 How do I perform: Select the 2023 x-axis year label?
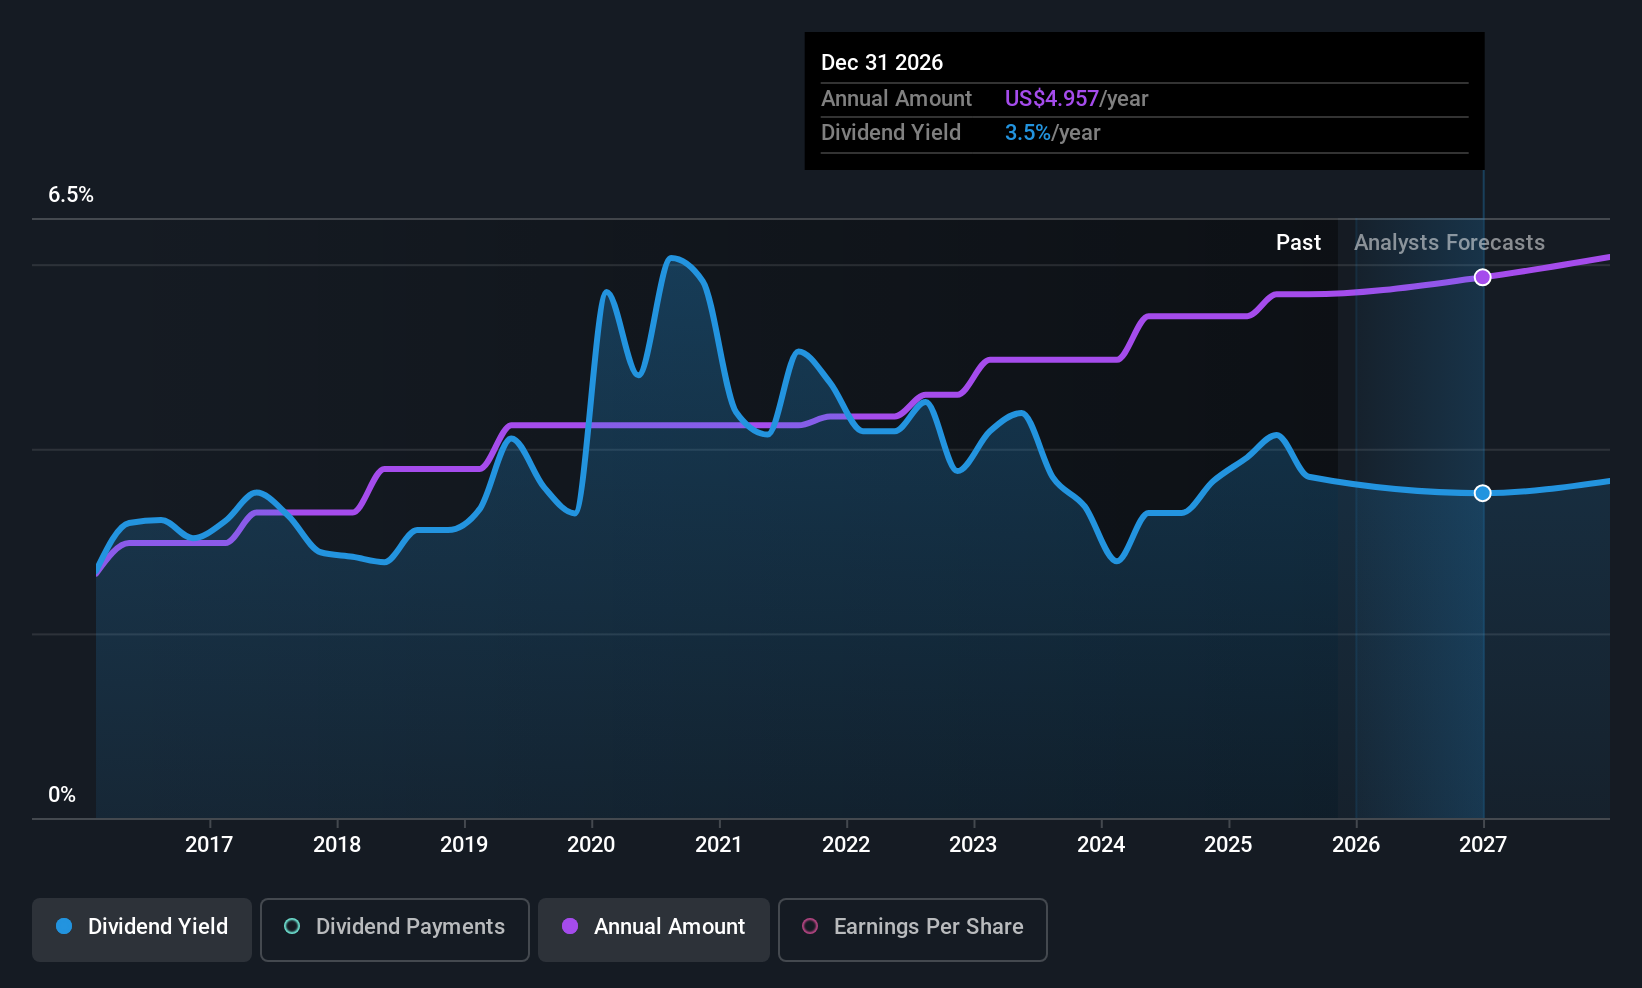point(973,845)
